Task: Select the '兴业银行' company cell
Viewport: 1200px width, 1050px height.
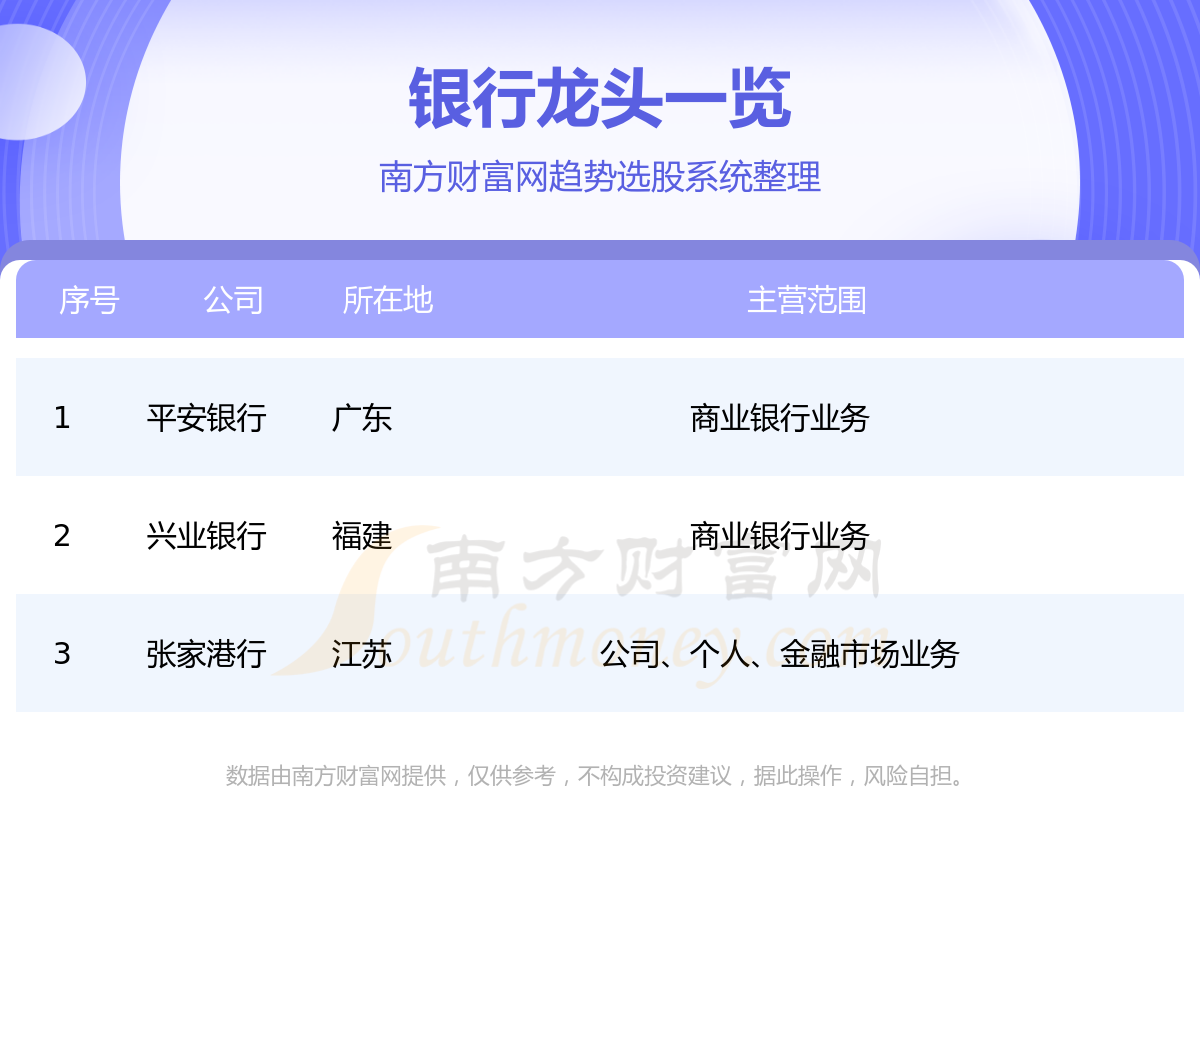Action: click(x=206, y=536)
